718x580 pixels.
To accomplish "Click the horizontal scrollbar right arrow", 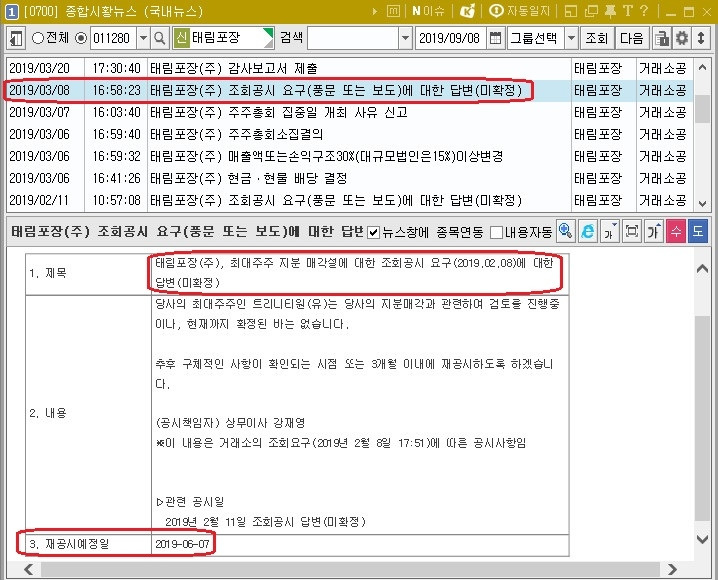I will click(x=672, y=569).
